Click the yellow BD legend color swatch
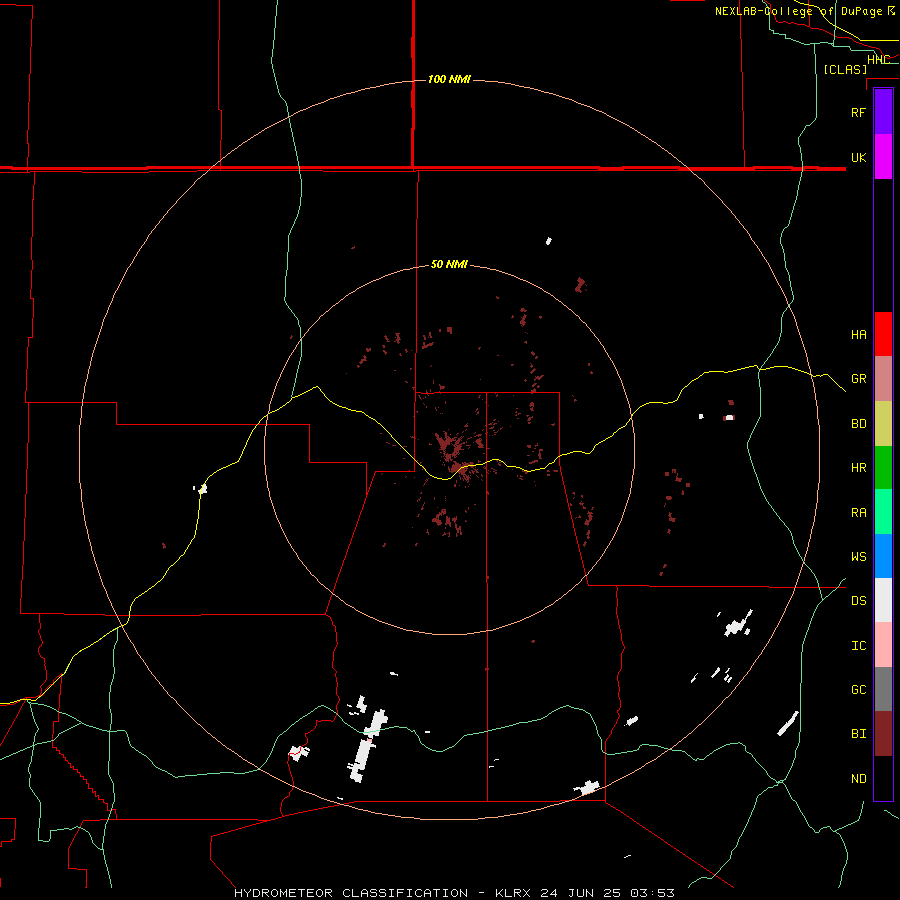The image size is (900, 900). [x=883, y=424]
